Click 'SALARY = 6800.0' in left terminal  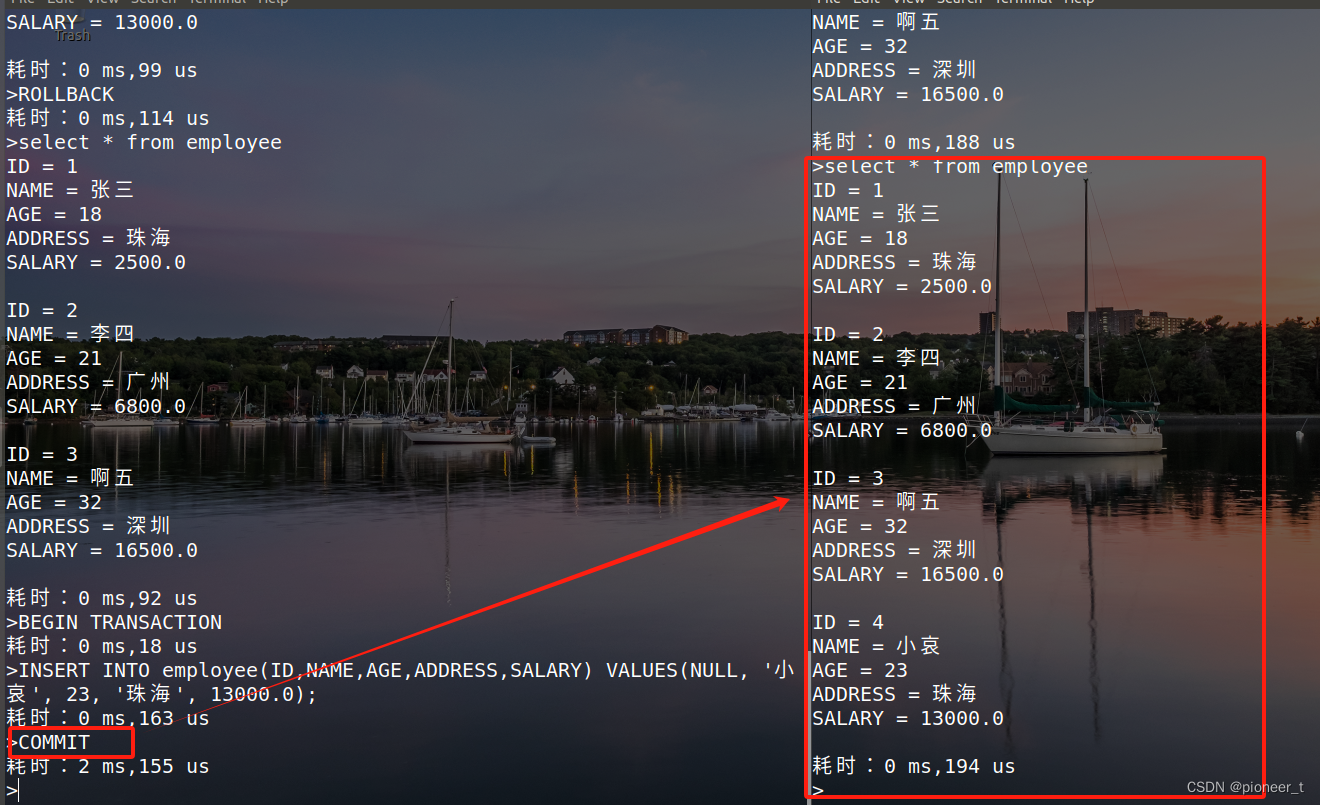click(96, 407)
